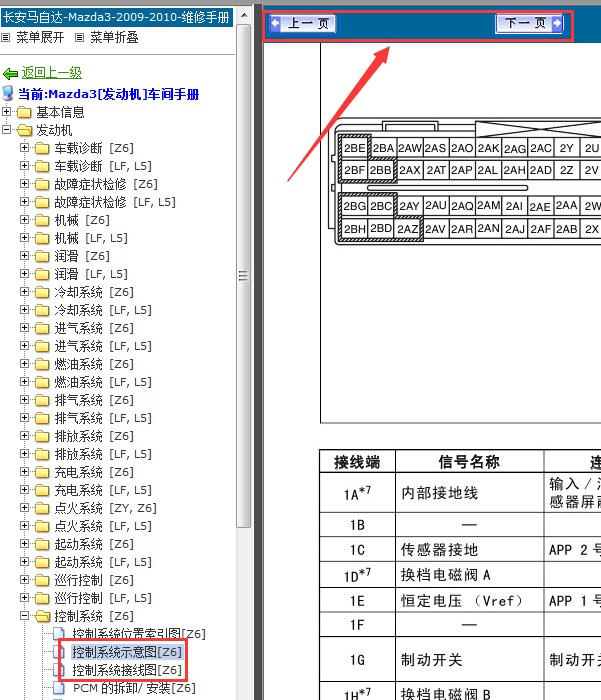
Task: Click folder icon for 巡行控制 [Z6]
Action: [x=42, y=580]
